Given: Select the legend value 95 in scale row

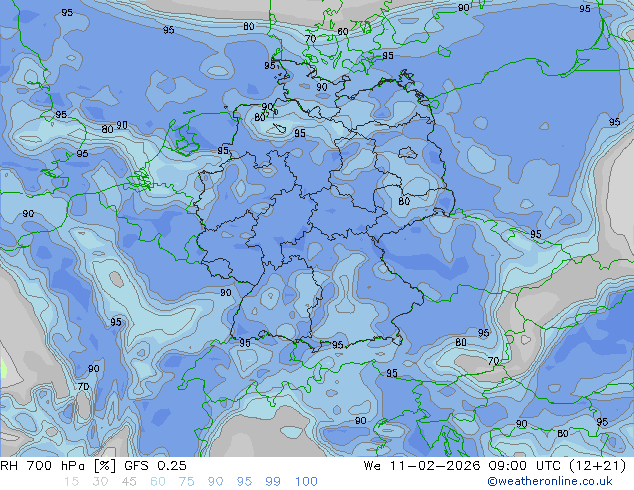Looking at the screenshot, I should coord(244,482).
